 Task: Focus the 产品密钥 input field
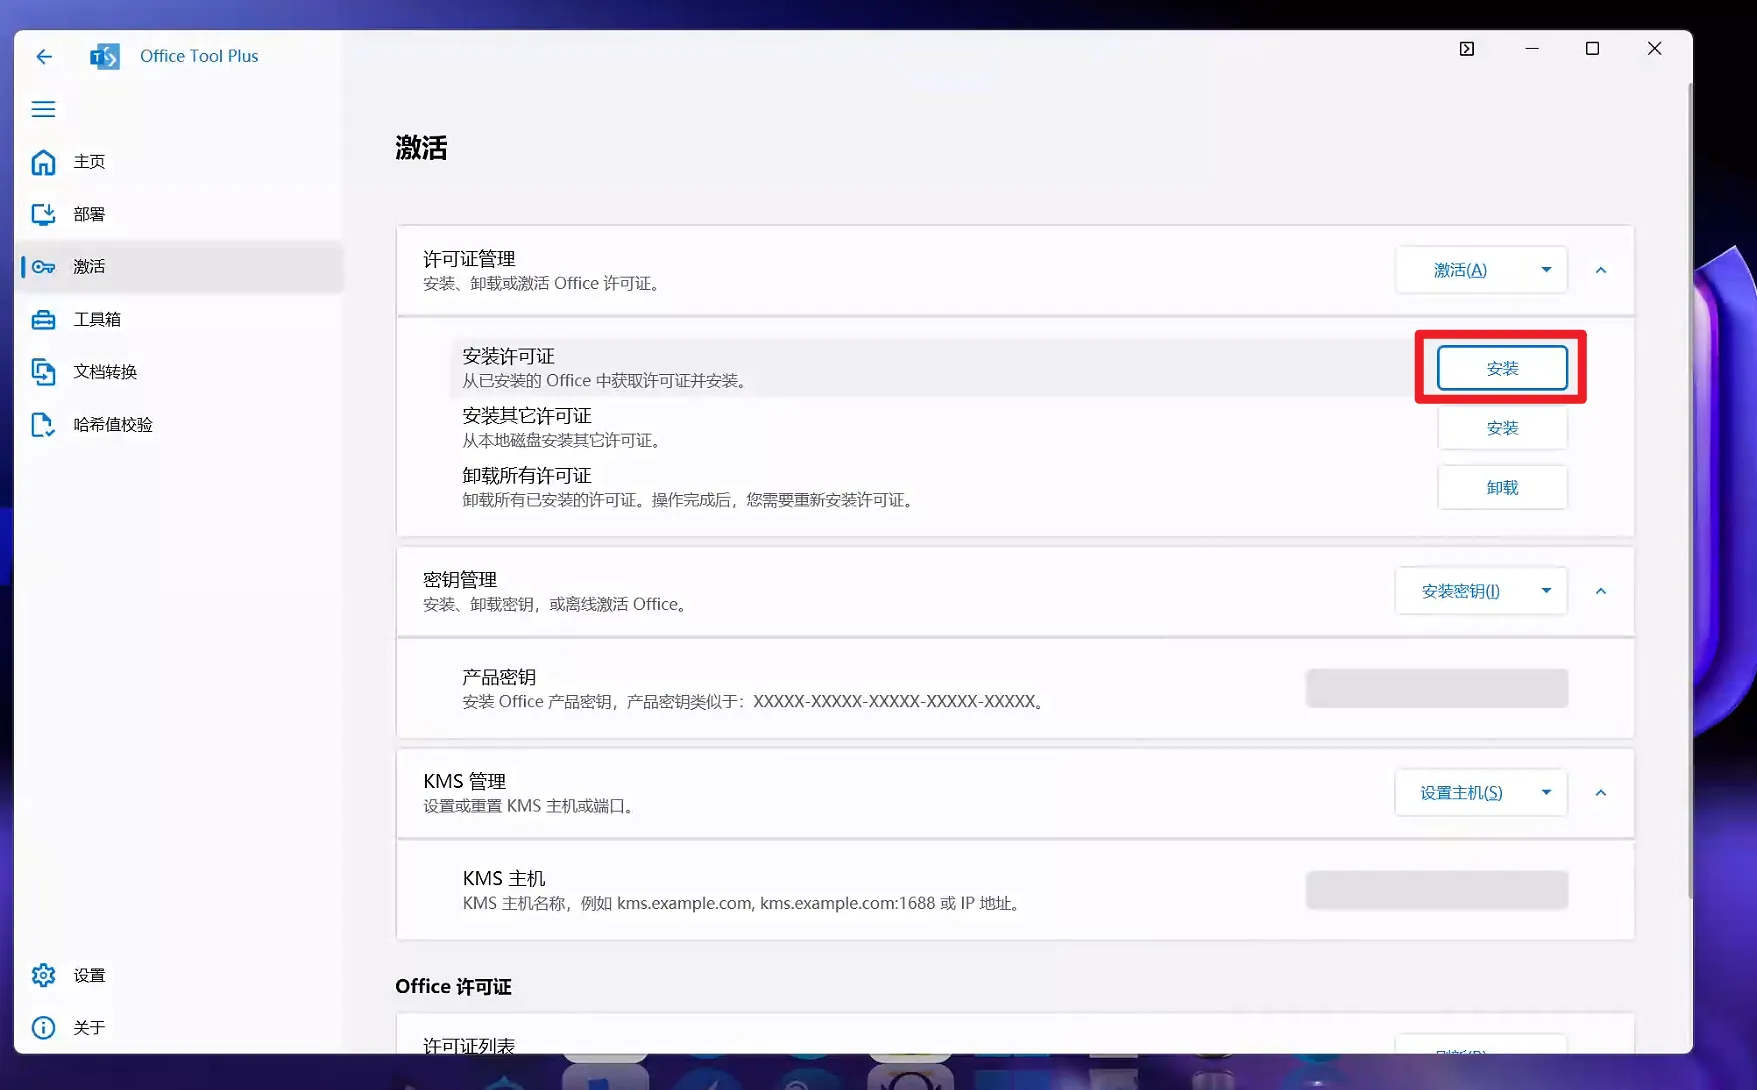[x=1437, y=688]
